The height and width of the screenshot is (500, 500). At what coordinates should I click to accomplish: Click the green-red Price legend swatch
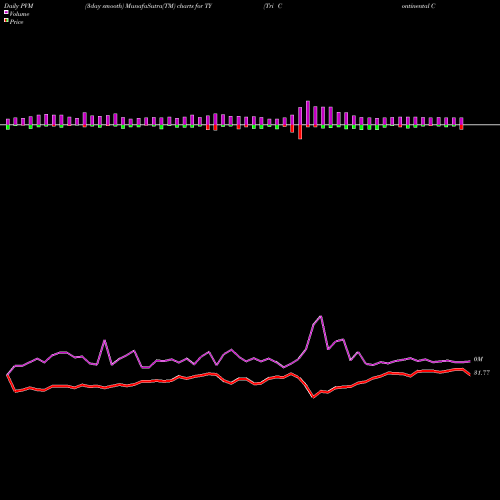tap(6, 20)
